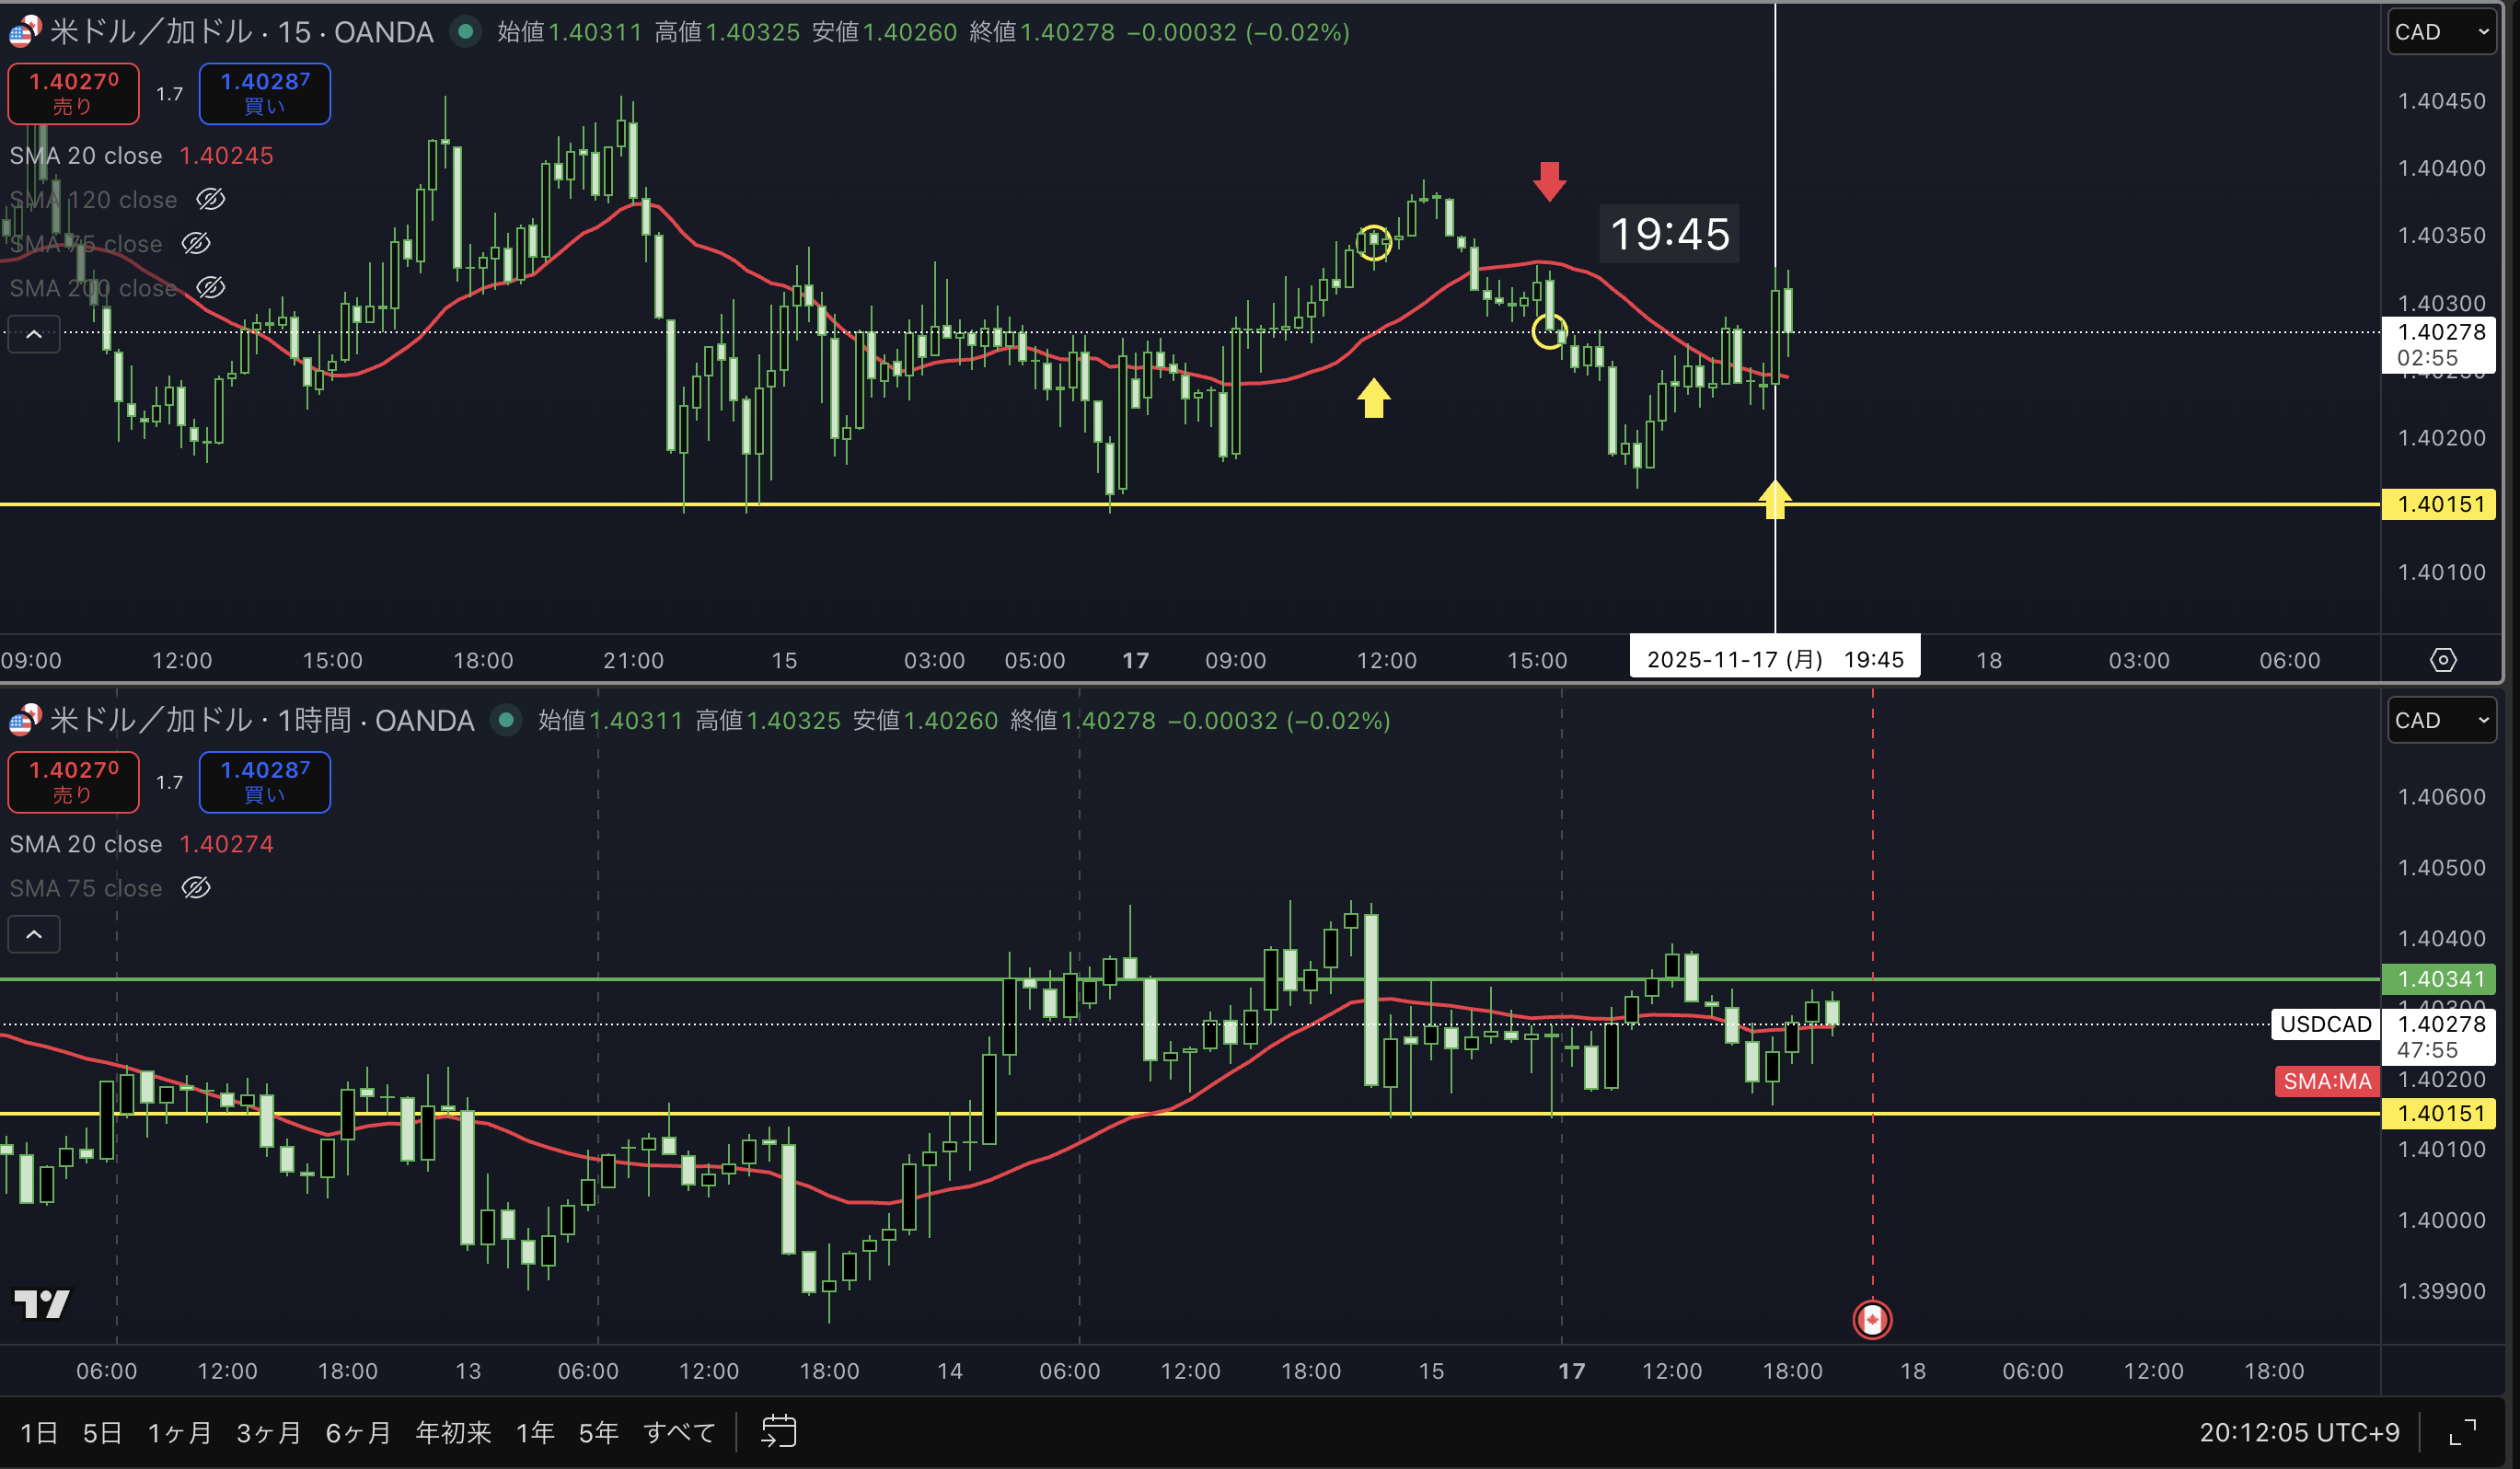Screen dimensions: 2520x1469
Task: Switch to the 年初来 range
Action: tap(453, 1432)
